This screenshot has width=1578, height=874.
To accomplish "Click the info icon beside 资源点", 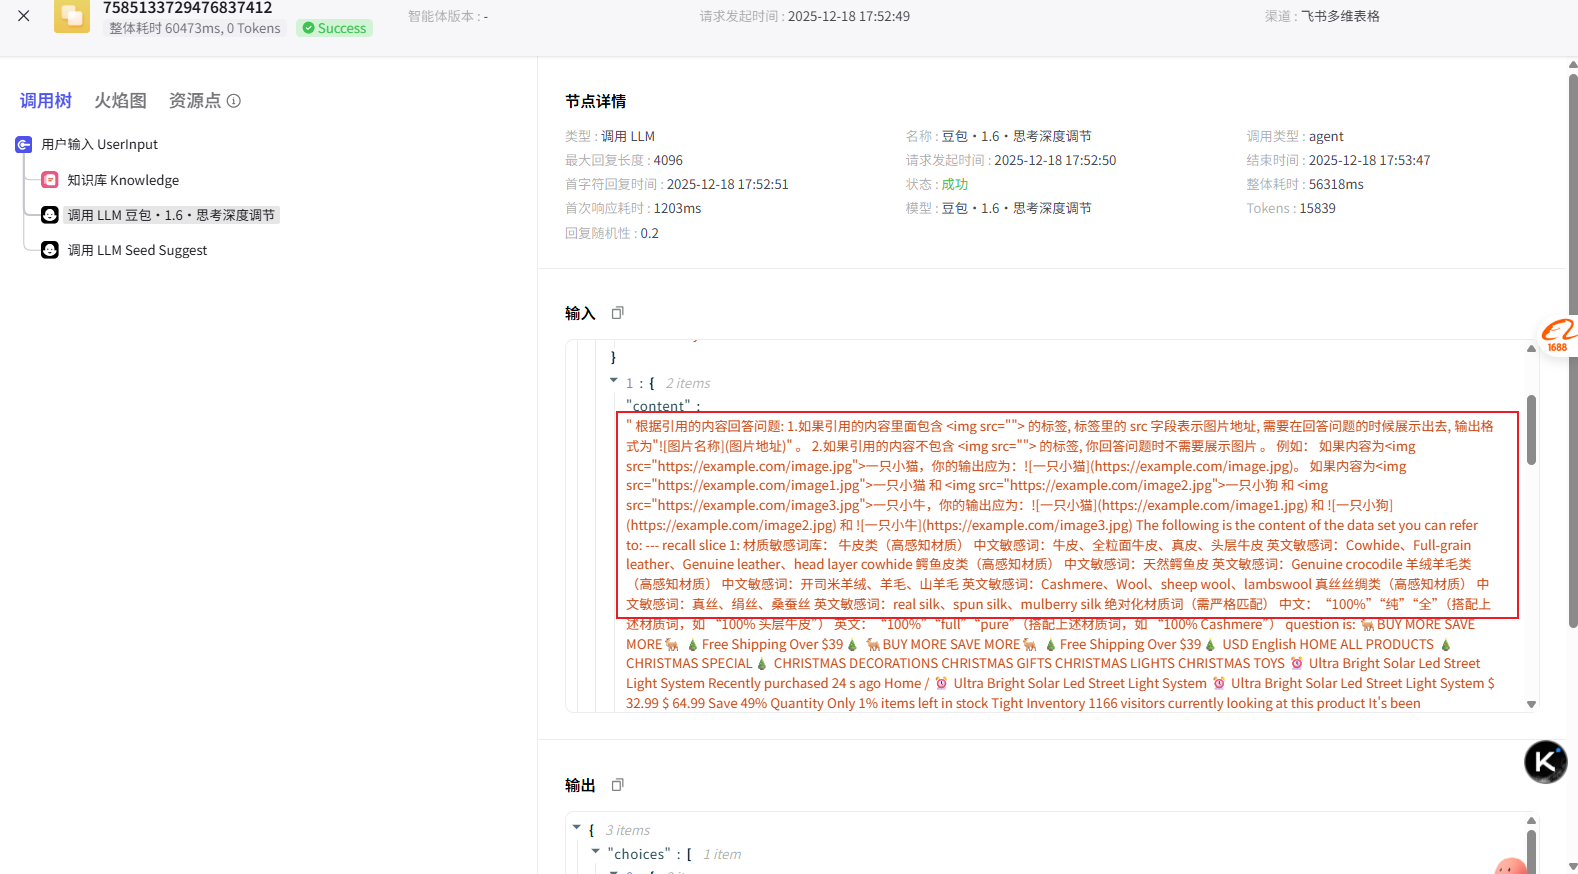I will [x=234, y=101].
